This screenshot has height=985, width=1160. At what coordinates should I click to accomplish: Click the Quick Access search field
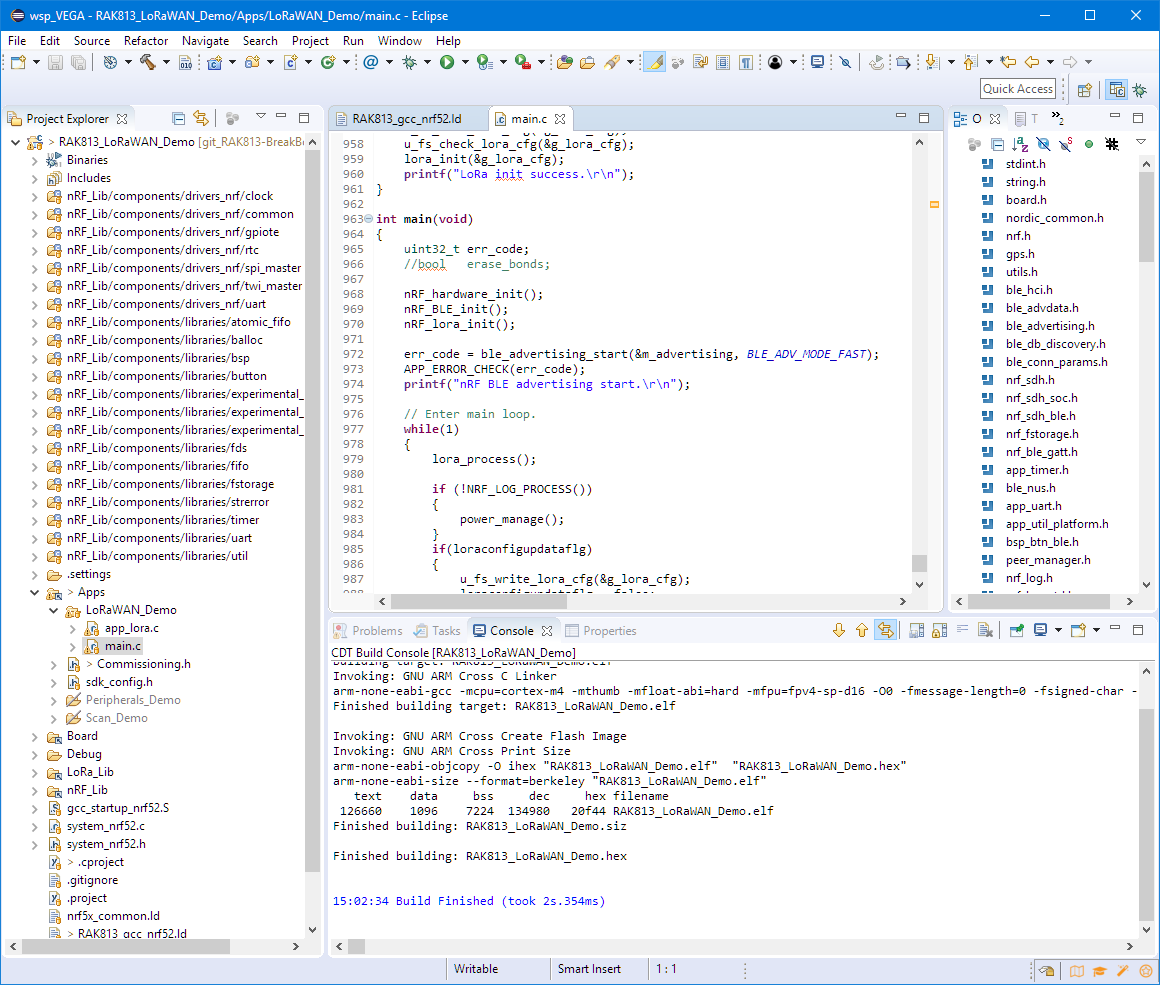1018,89
